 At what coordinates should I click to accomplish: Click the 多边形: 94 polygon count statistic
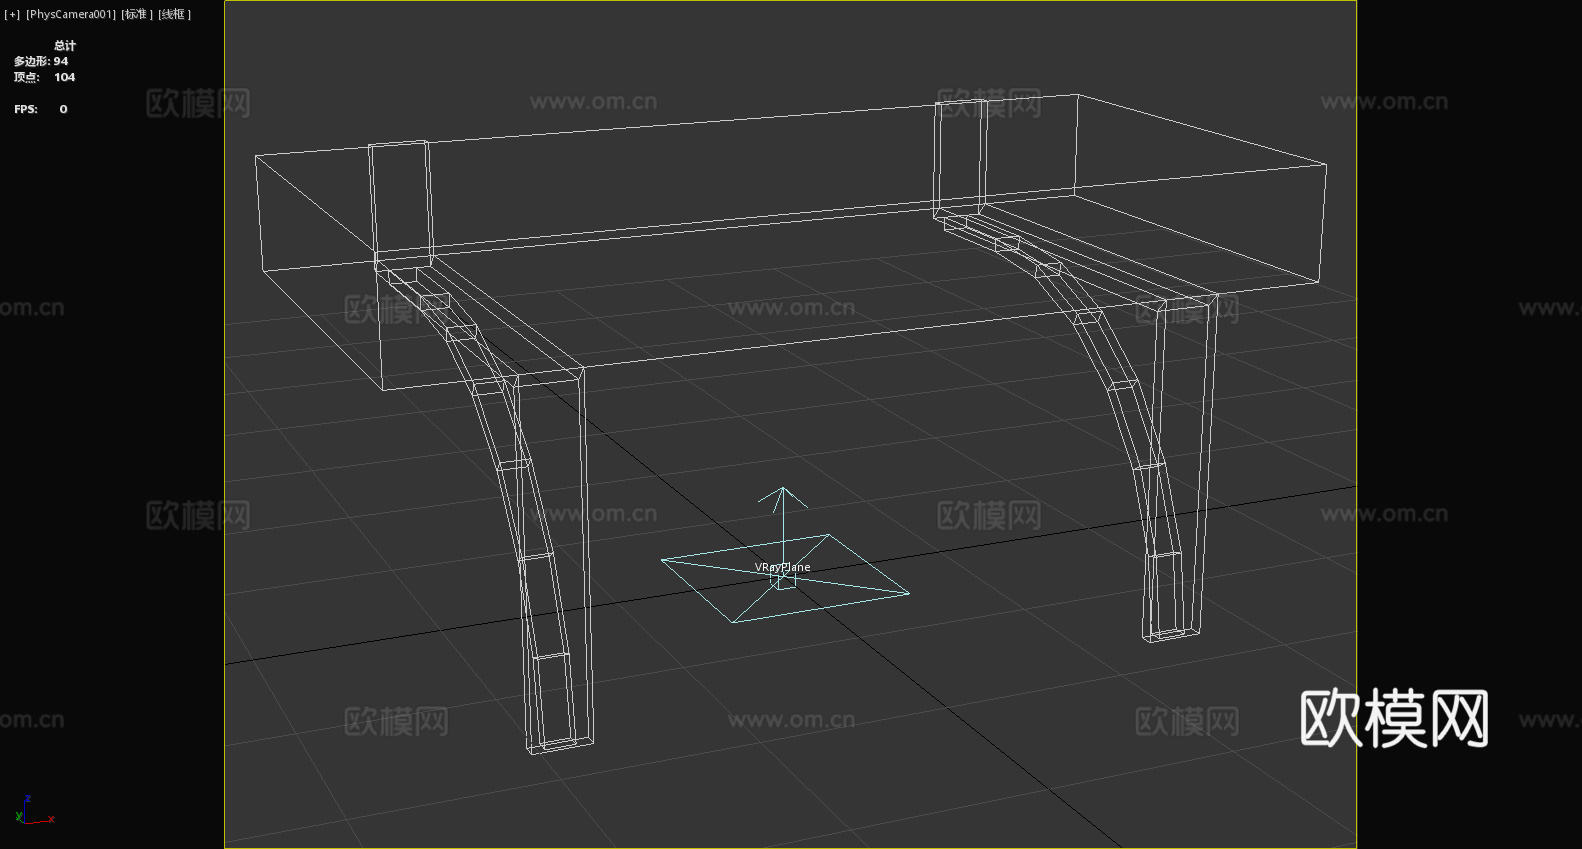tap(41, 61)
